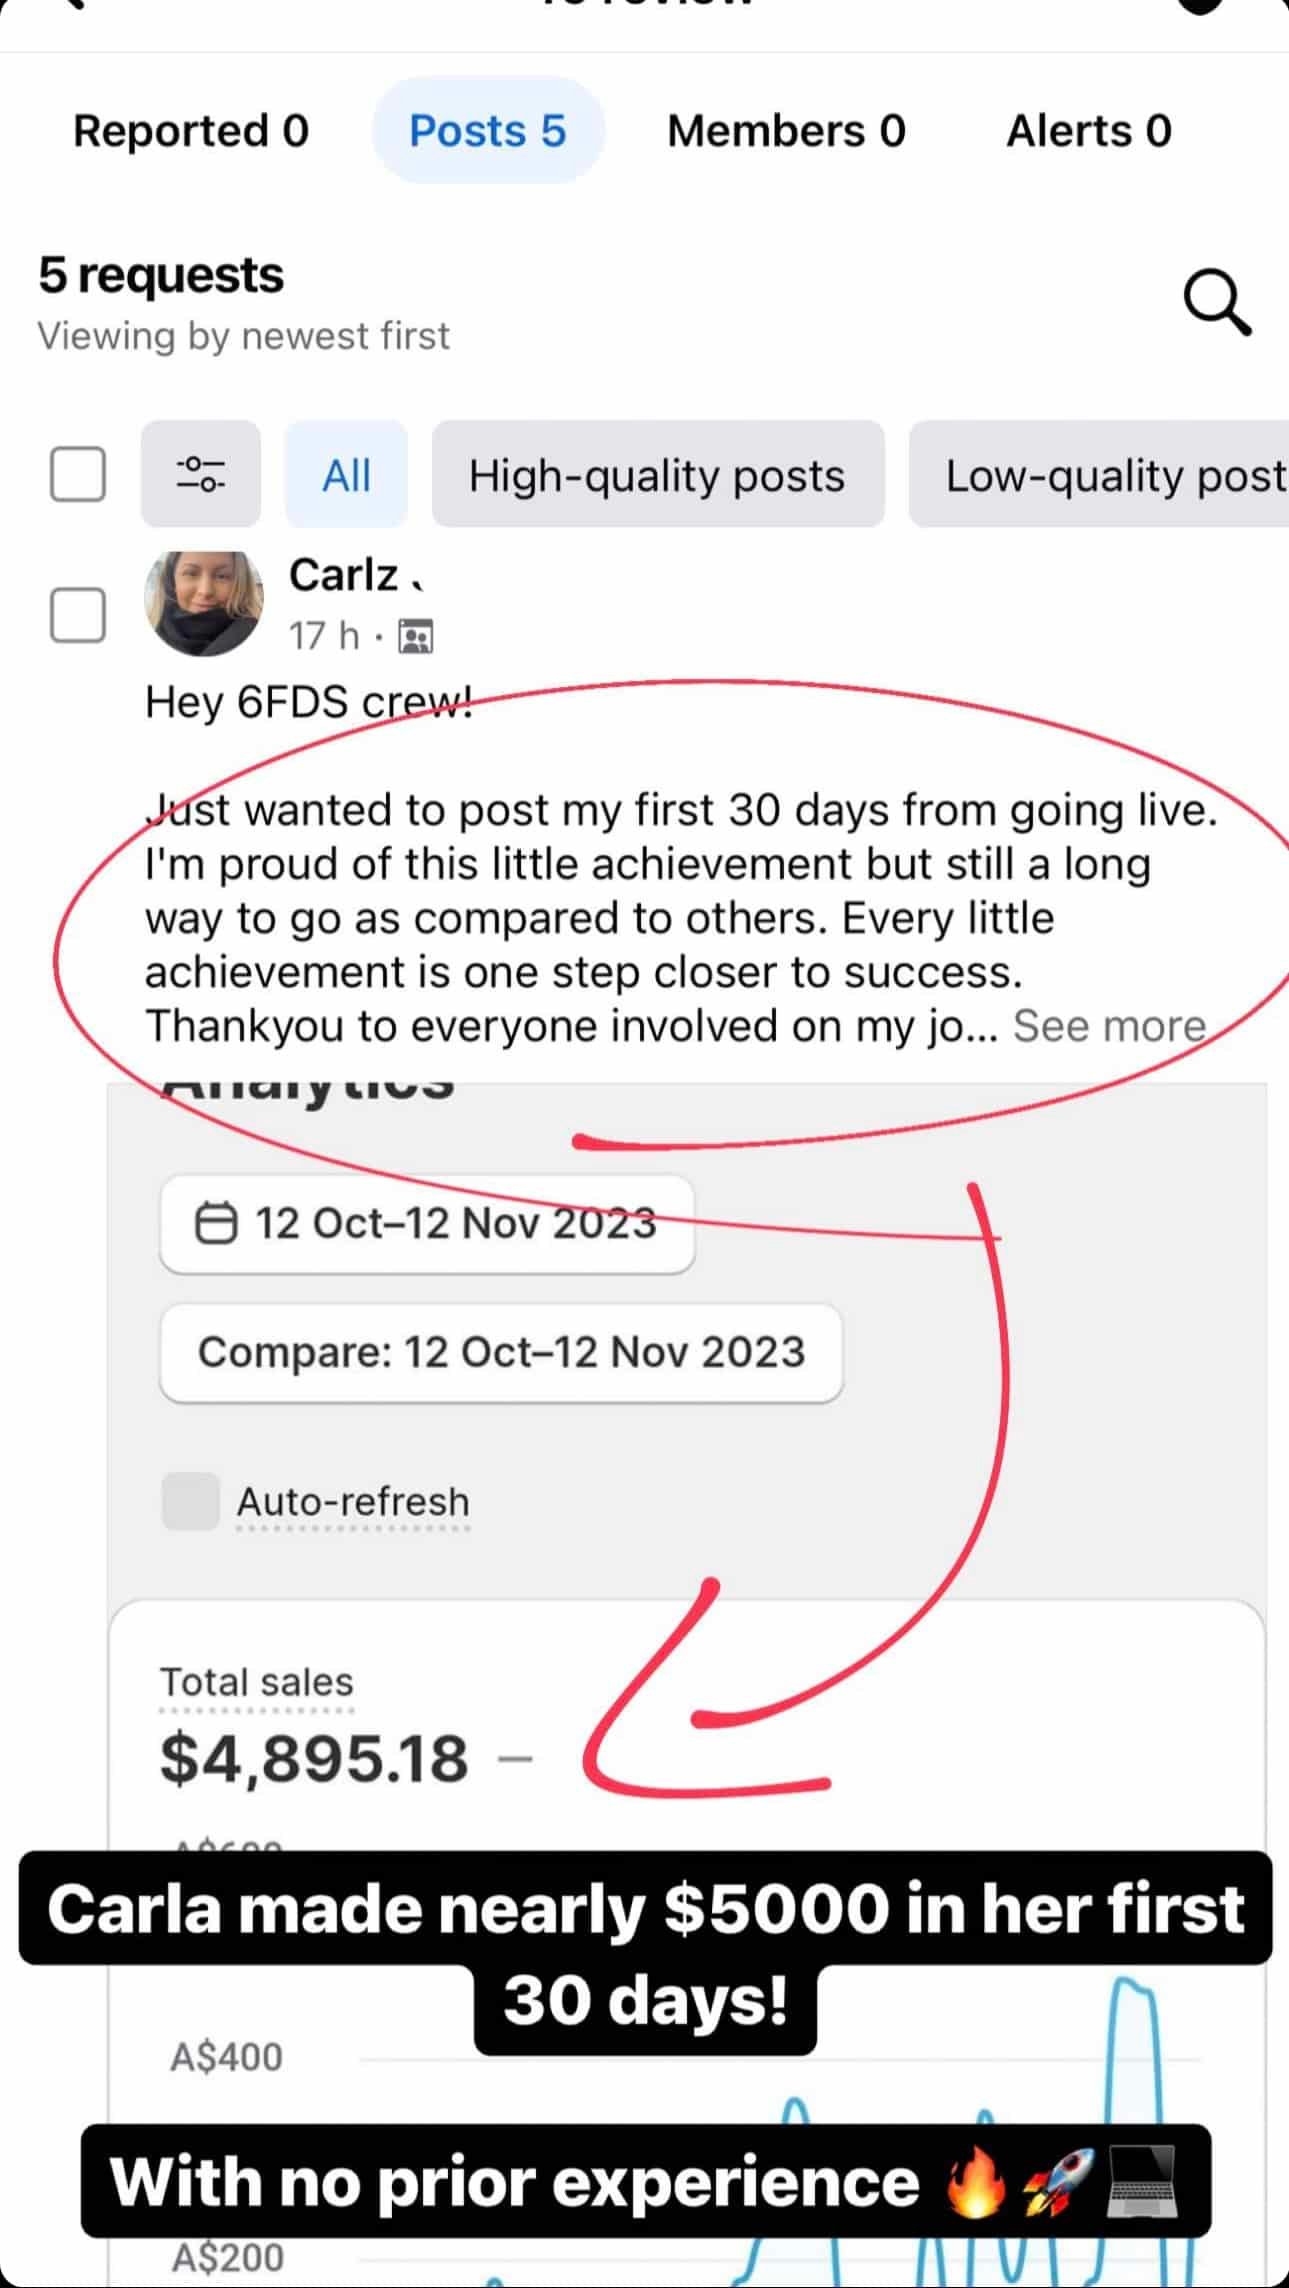The height and width of the screenshot is (2288, 1289).
Task: Open the 12 Oct–12 Nov 2023 date picker
Action: pos(427,1223)
